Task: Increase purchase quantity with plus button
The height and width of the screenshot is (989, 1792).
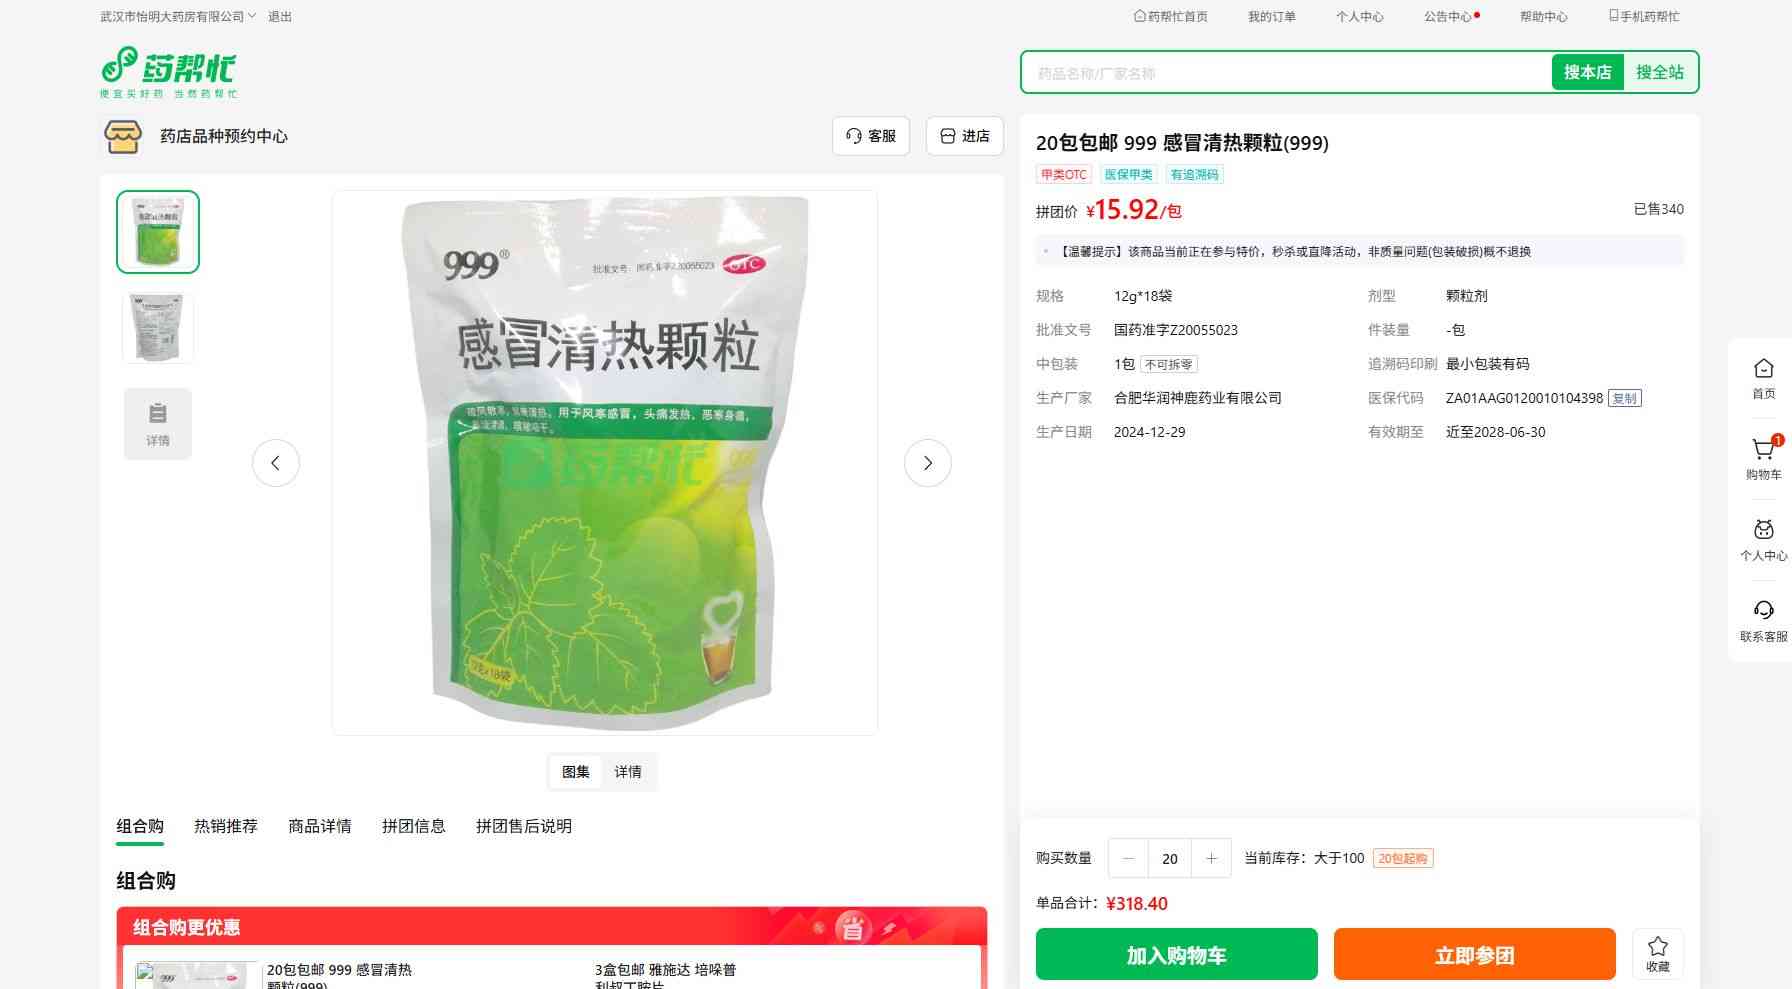Action: coord(1211,858)
